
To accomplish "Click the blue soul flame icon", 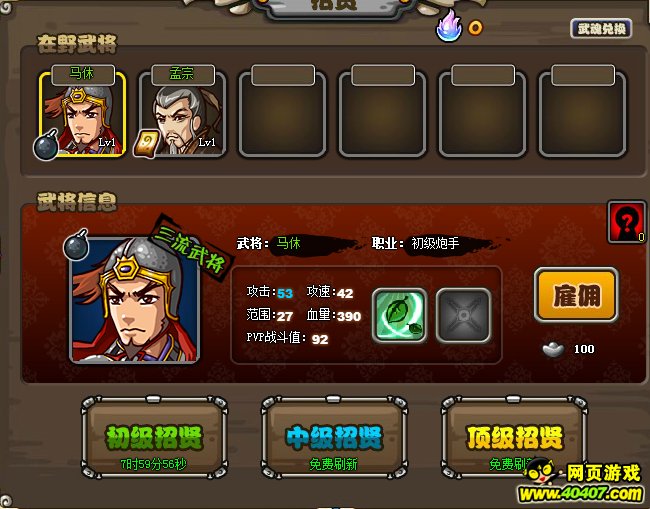I will [449, 26].
